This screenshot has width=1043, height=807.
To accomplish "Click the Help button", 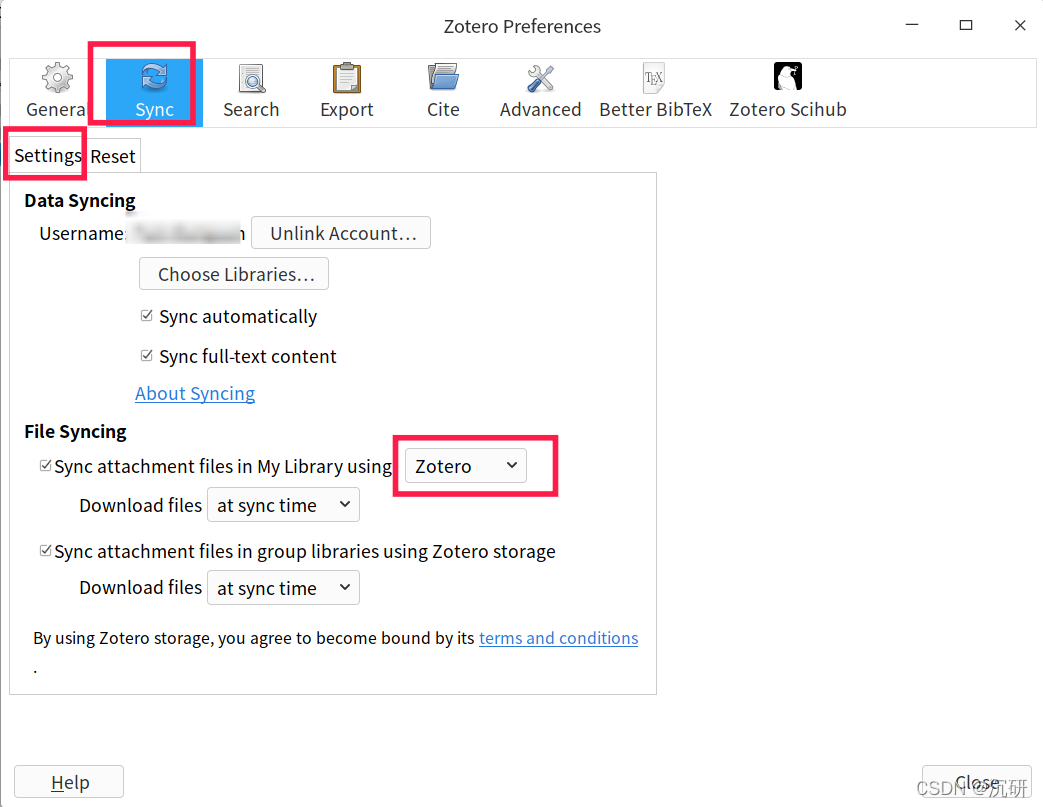I will (69, 782).
